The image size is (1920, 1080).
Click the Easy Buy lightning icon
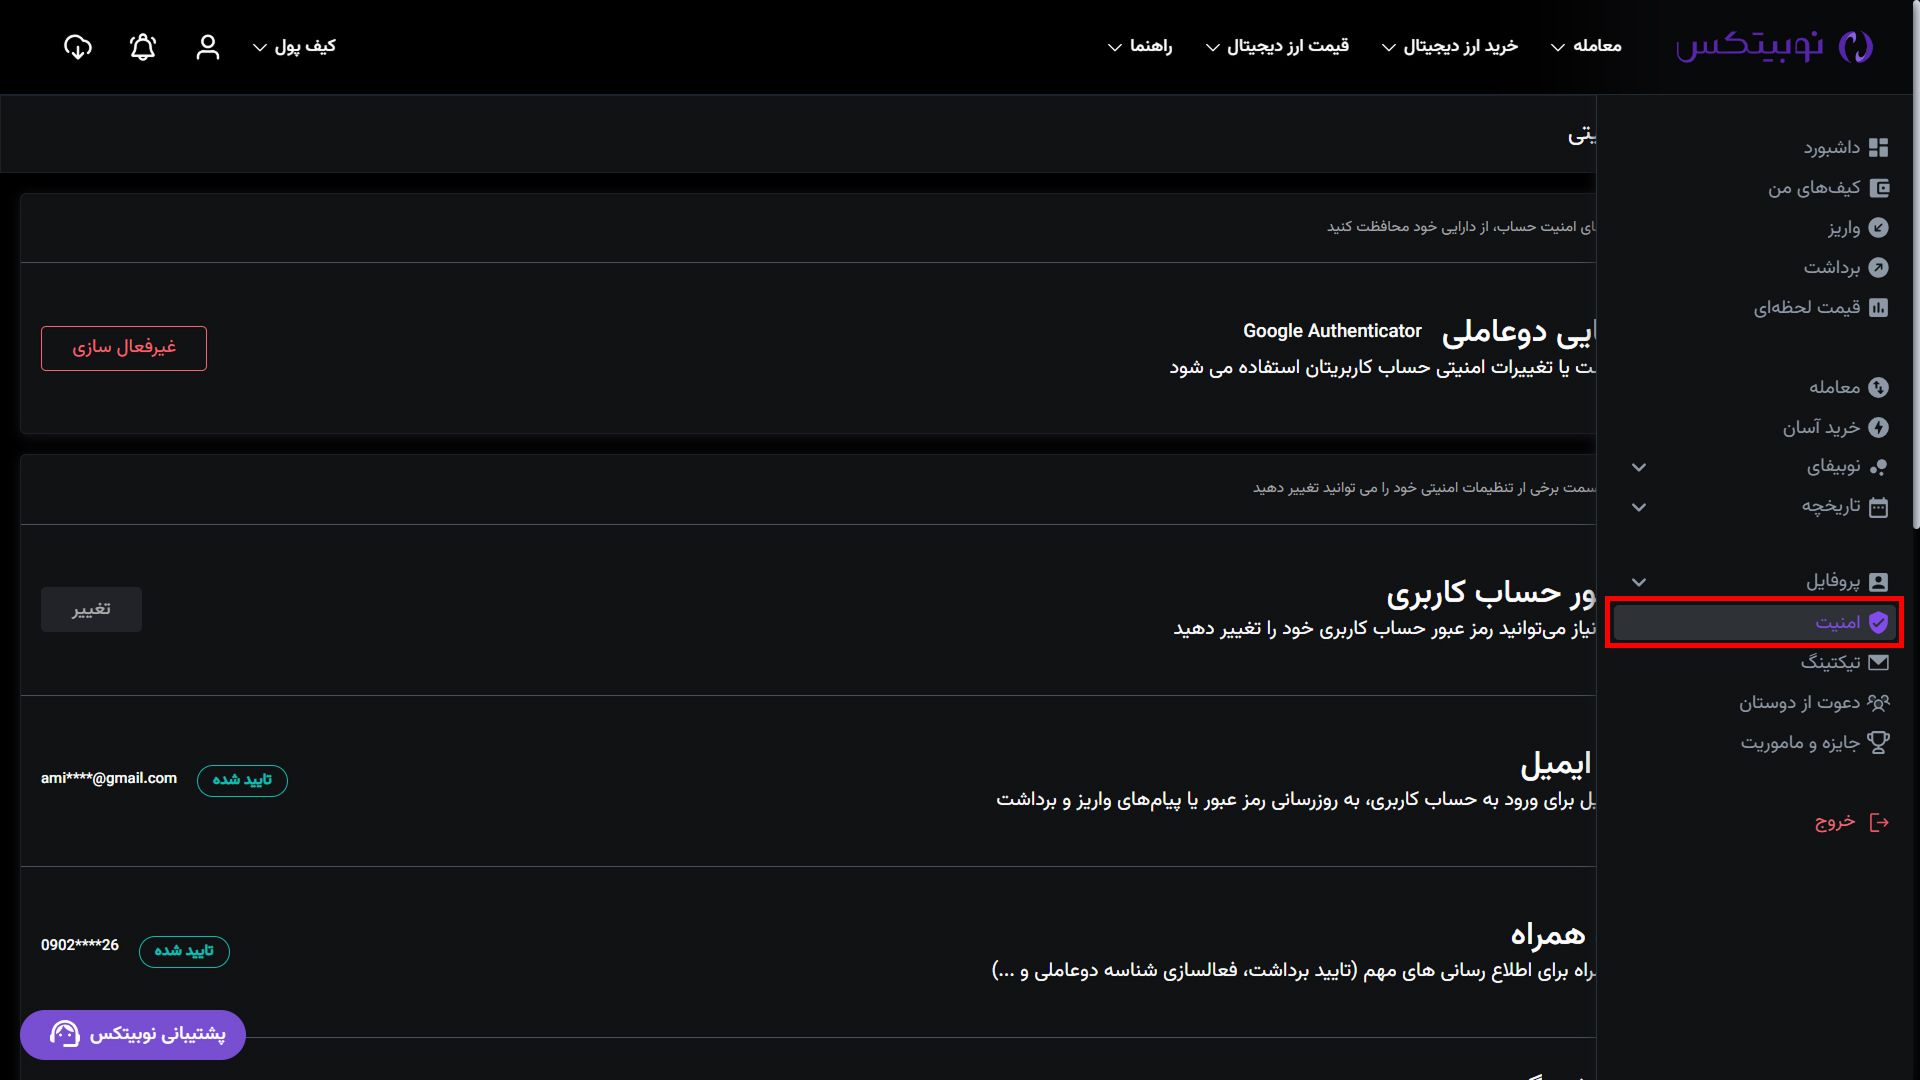(1879, 428)
